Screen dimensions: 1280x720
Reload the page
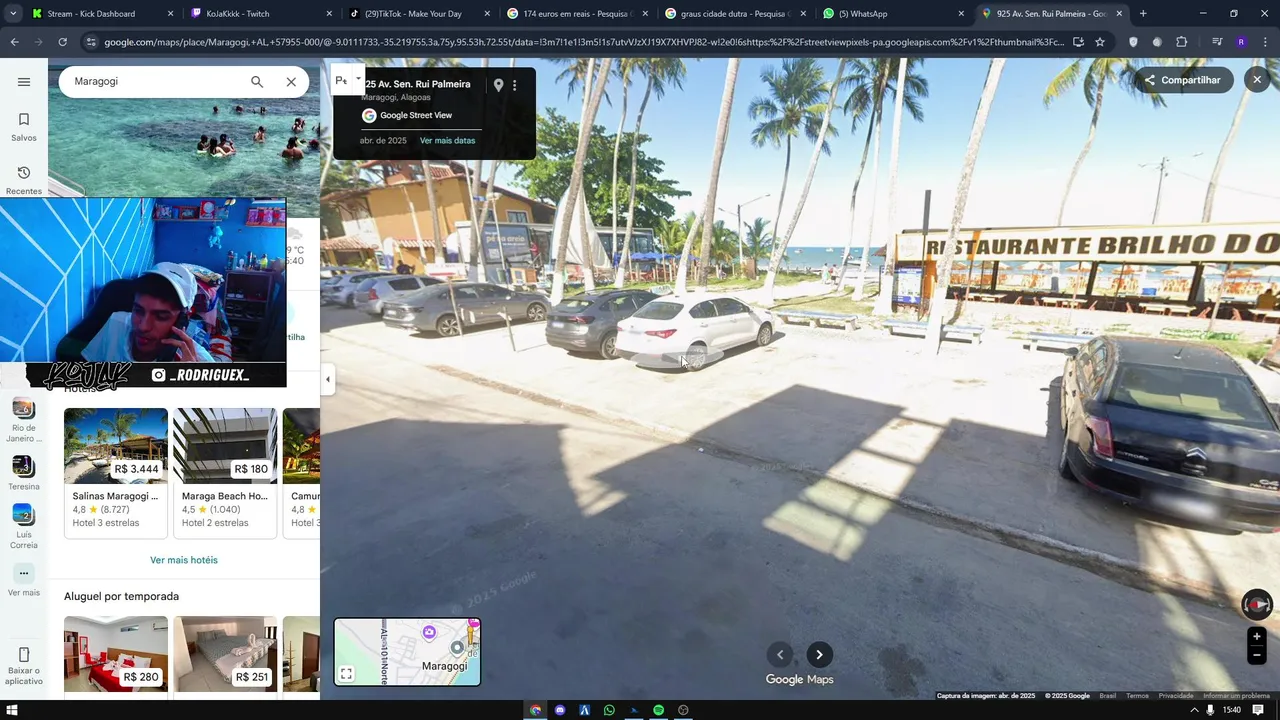(62, 42)
